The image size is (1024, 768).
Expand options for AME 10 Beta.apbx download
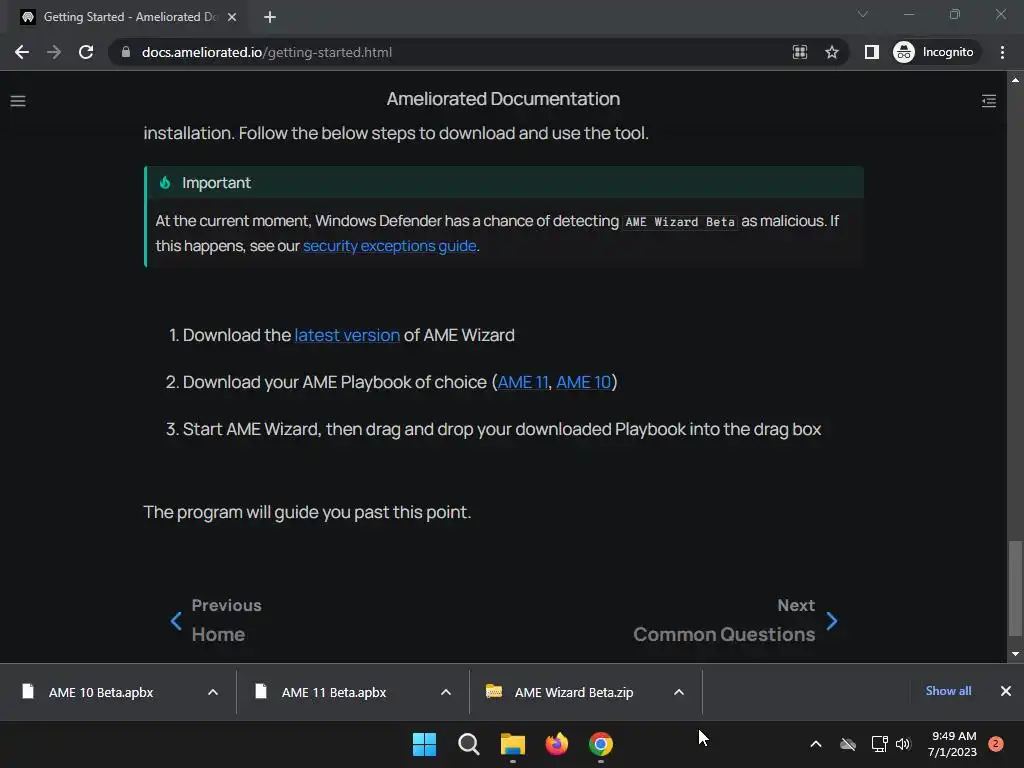[213, 692]
